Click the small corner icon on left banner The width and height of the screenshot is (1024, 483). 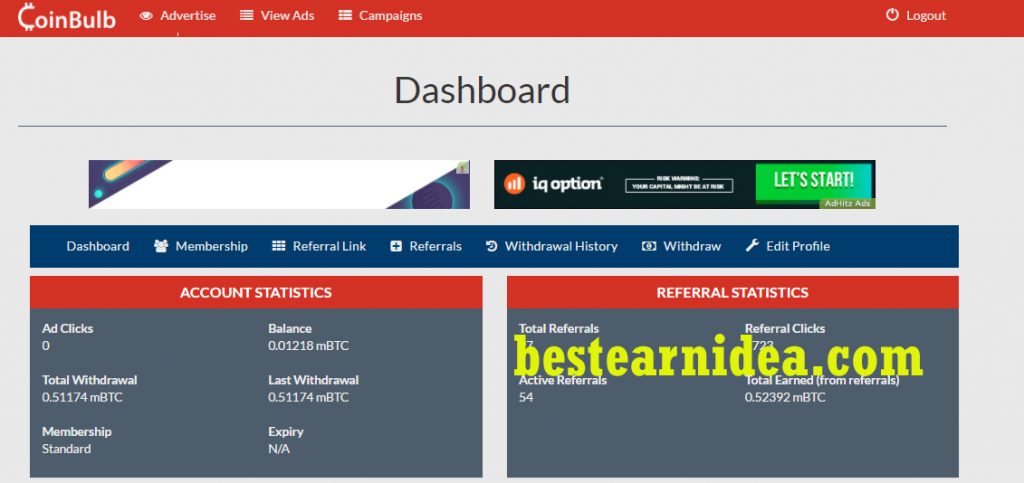coord(462,167)
